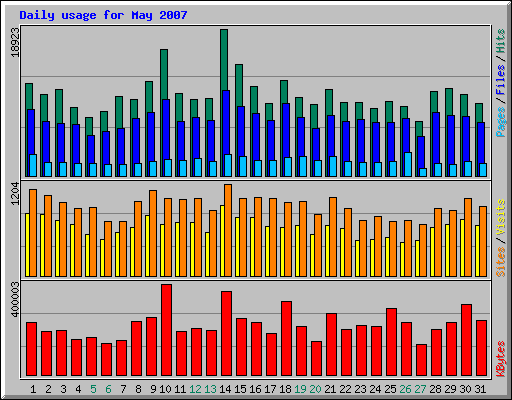The width and height of the screenshot is (512, 400).
Task: Click the tallest red KBytes bar on day 10
Action: pos(166,330)
